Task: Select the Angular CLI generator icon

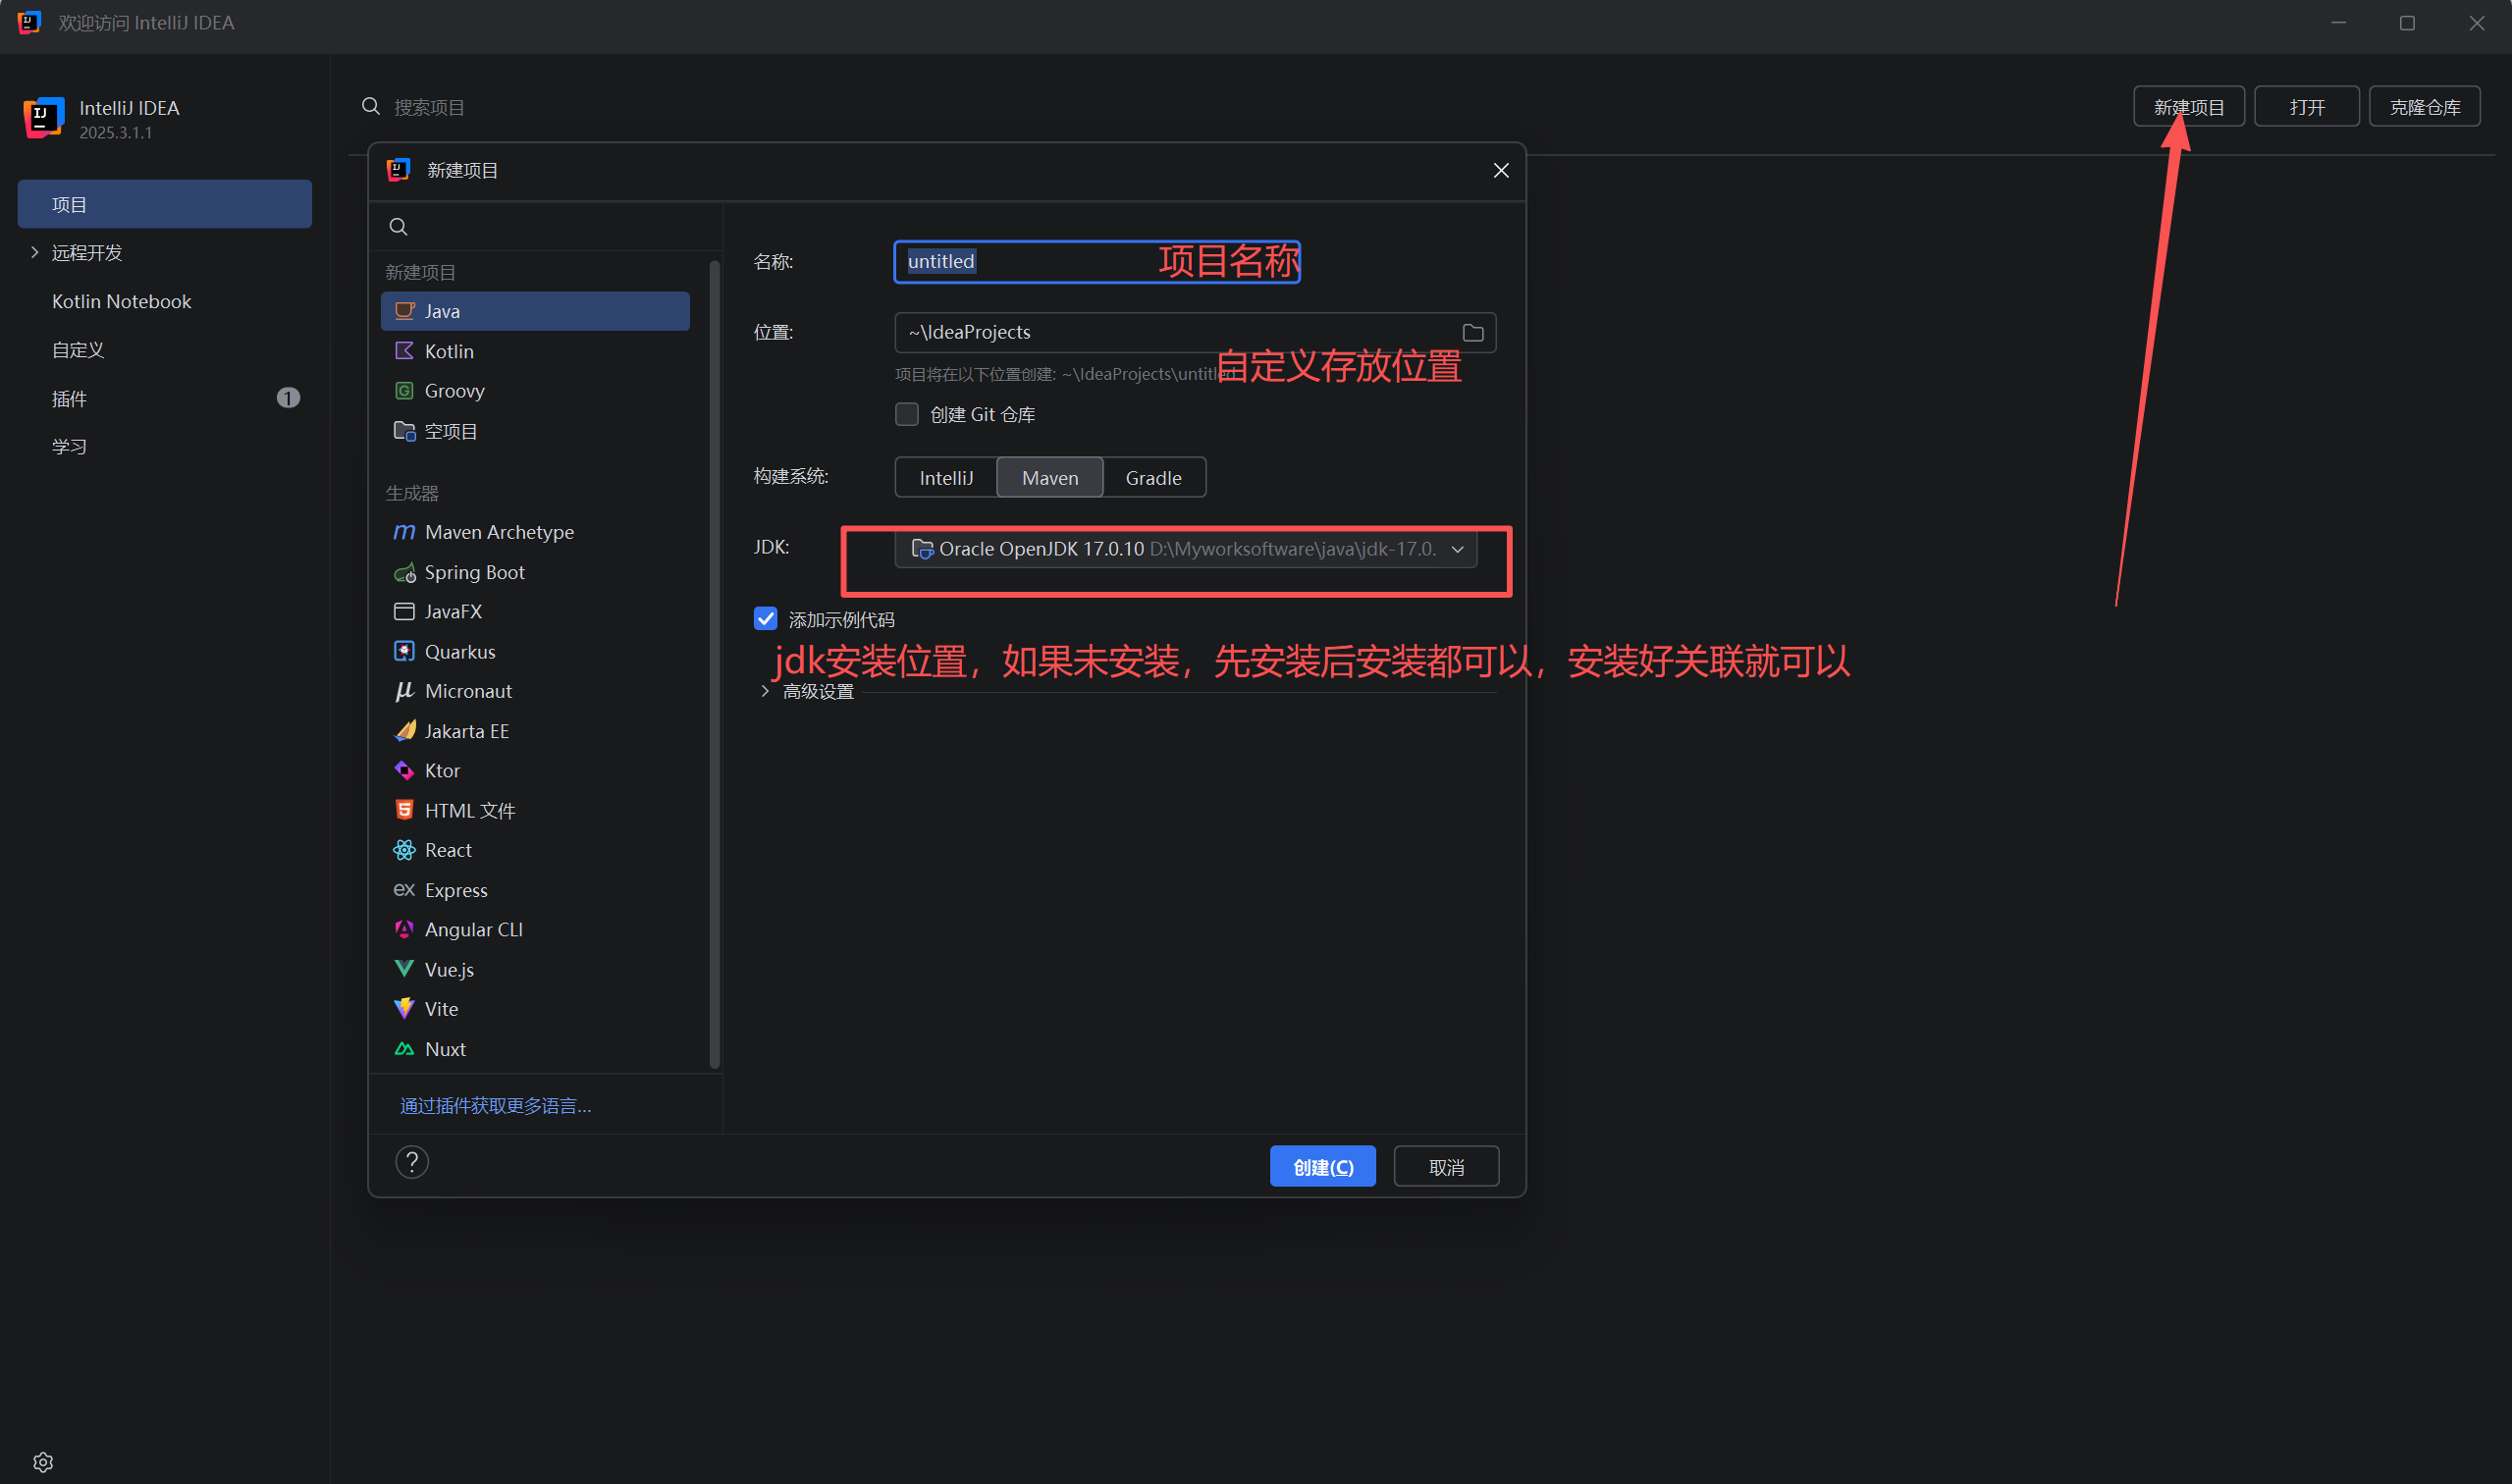Action: 404,929
